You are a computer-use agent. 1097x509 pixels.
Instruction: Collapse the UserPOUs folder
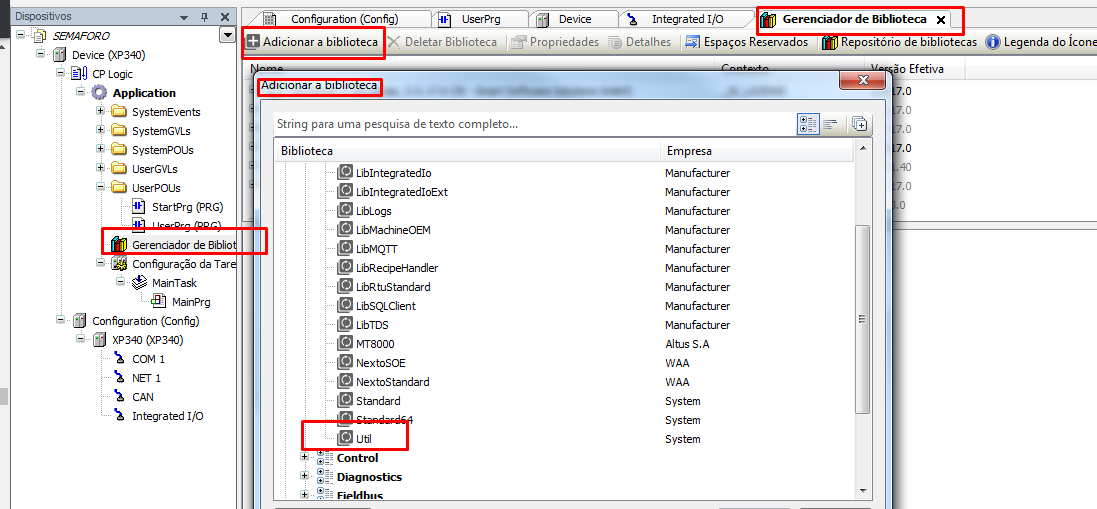click(100, 188)
